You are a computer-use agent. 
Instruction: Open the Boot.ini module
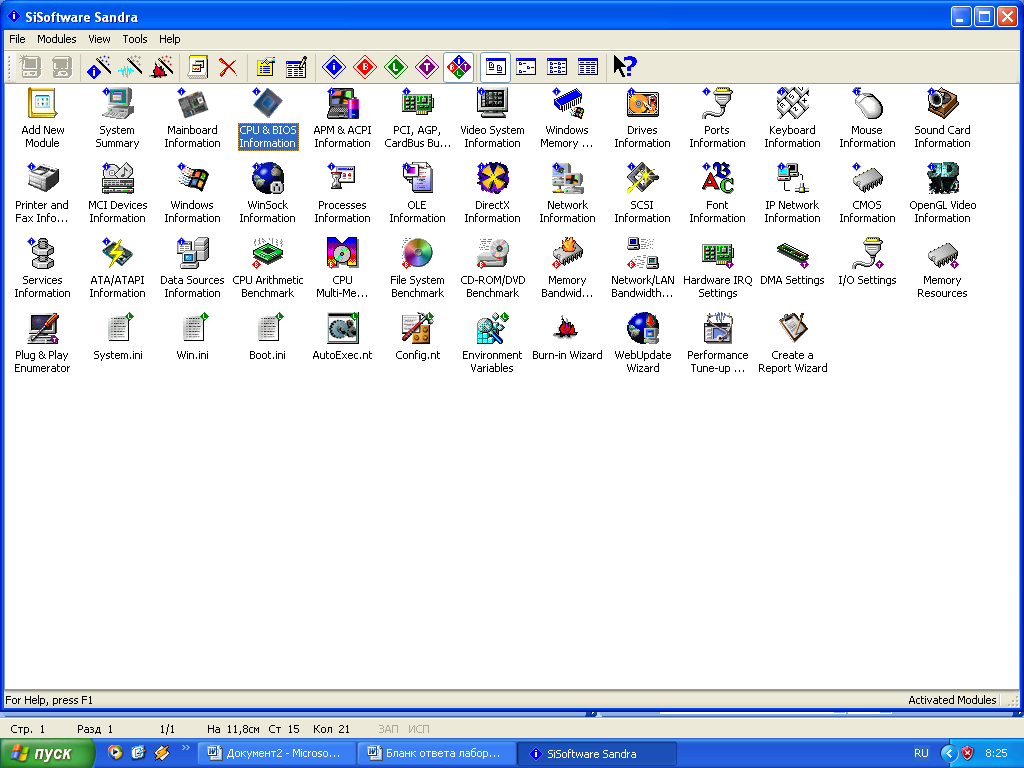click(268, 338)
